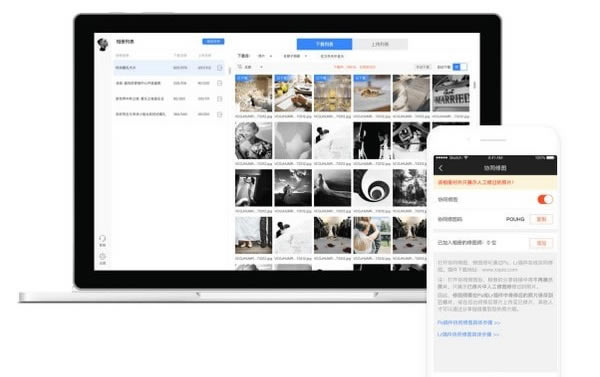Open the spiral staircase photo thumbnail

372,188
